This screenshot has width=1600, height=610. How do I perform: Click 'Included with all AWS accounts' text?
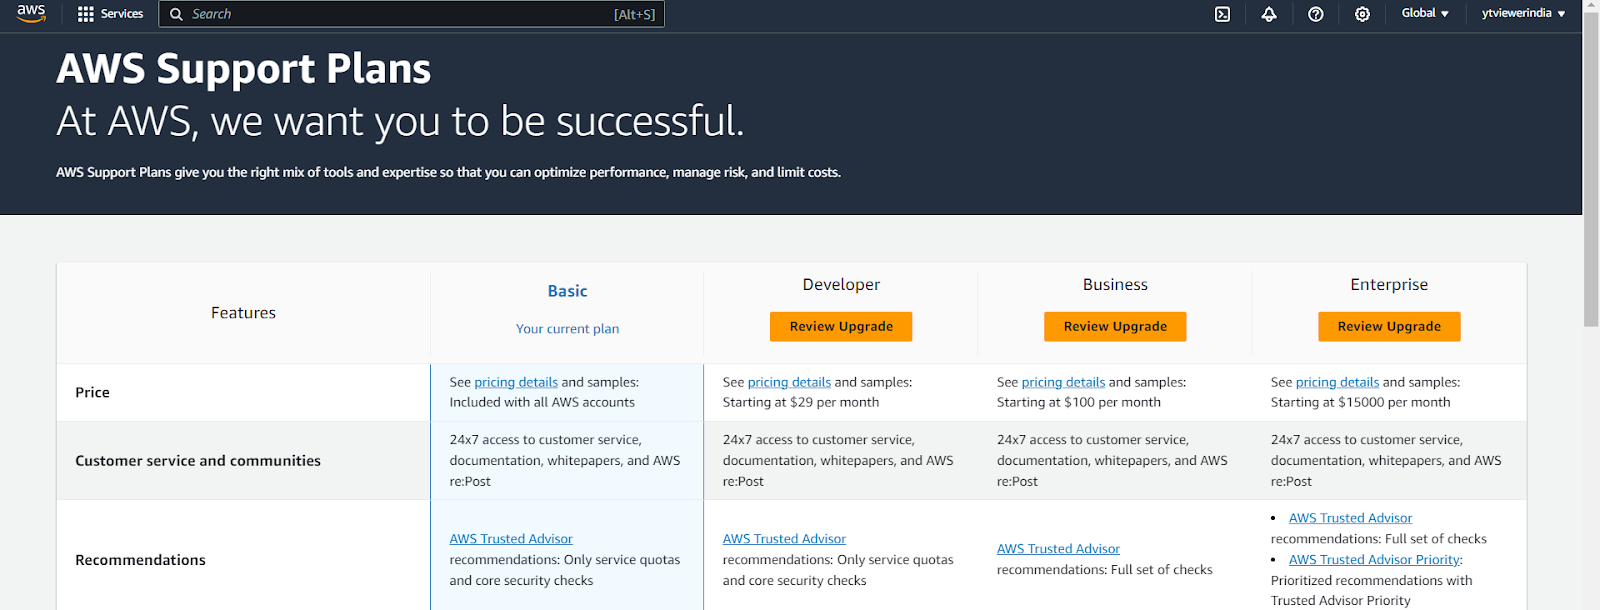(x=542, y=402)
